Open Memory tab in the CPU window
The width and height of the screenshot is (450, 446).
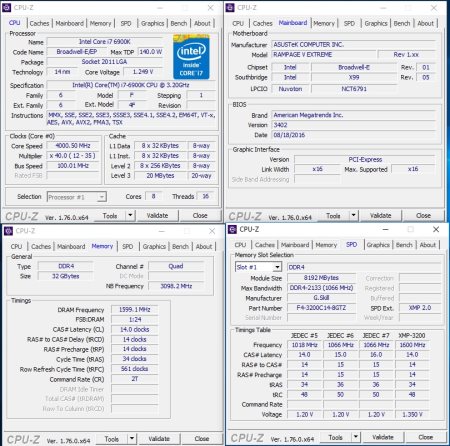pos(100,23)
